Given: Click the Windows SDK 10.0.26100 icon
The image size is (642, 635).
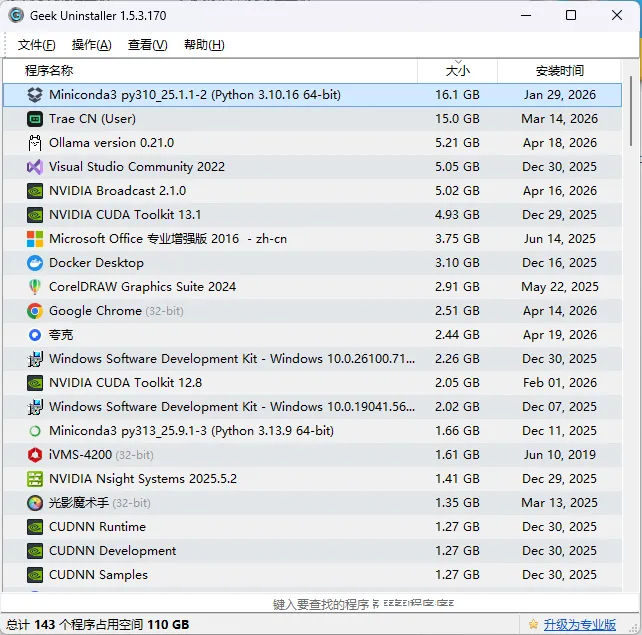Looking at the screenshot, I should (35, 359).
